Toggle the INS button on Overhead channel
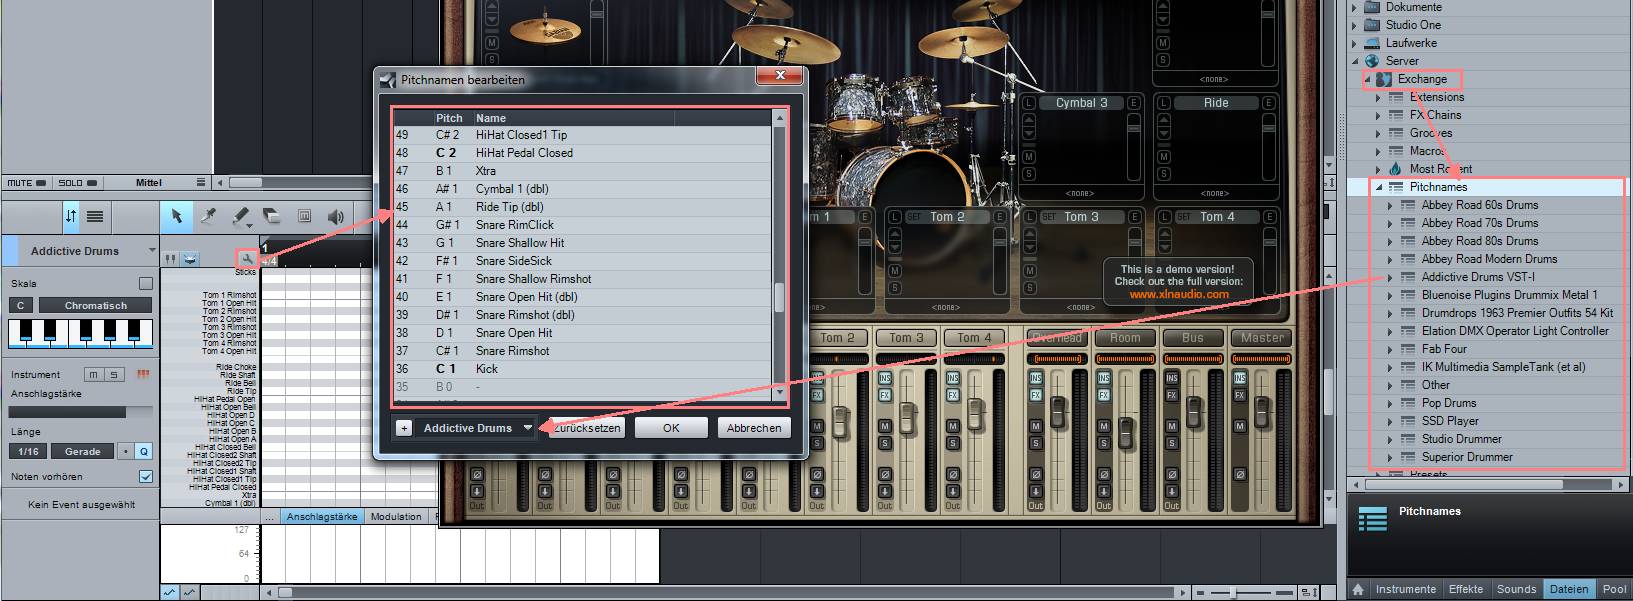1633x601 pixels. [x=1036, y=378]
